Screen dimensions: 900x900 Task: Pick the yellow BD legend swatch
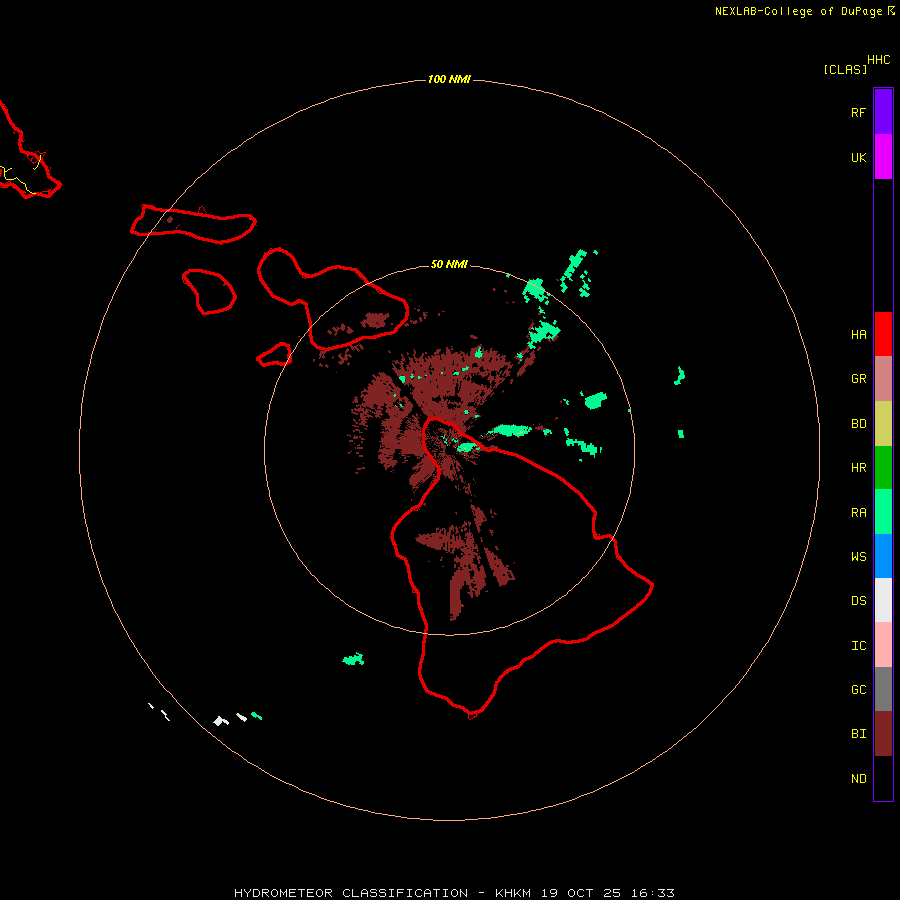pyautogui.click(x=883, y=424)
